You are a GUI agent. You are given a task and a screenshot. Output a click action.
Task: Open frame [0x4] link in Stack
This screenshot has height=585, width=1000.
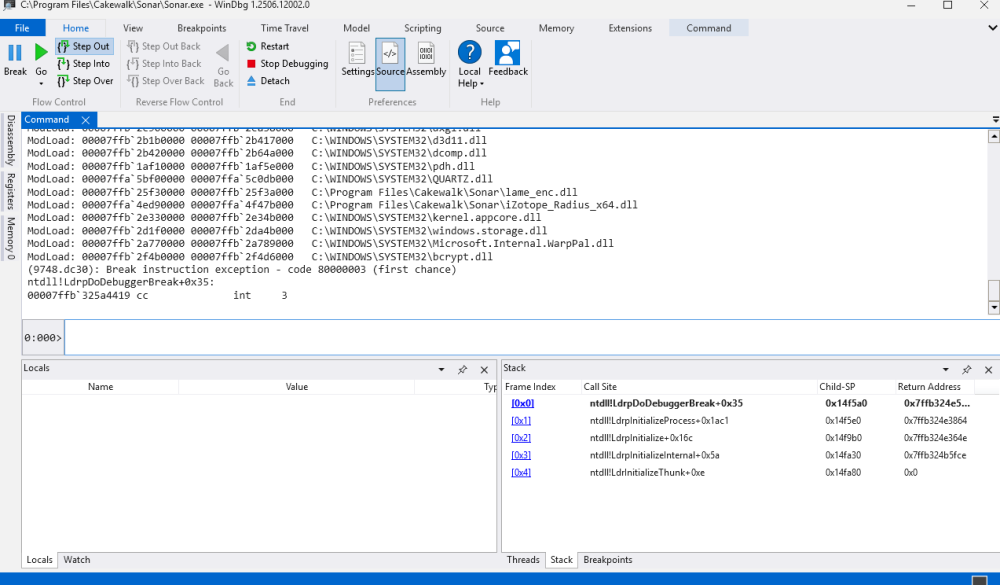tap(520, 472)
